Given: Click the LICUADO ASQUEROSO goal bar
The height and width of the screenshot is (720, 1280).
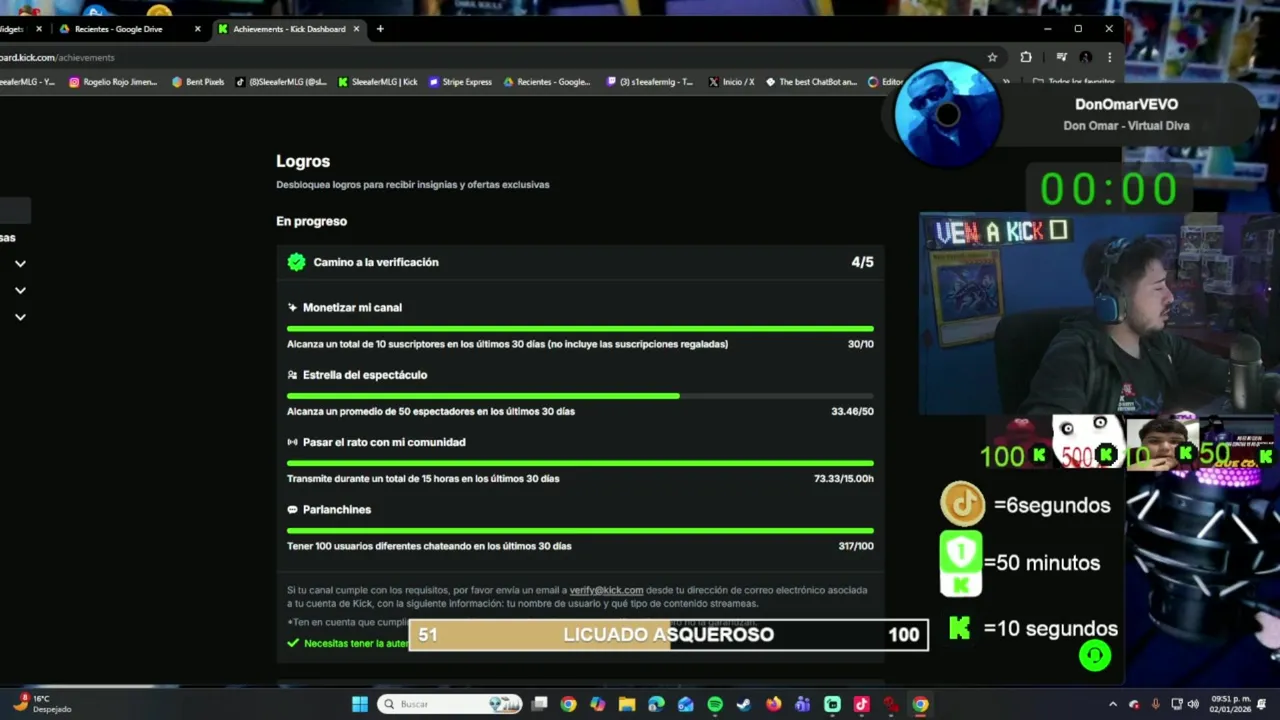Looking at the screenshot, I should 669,634.
